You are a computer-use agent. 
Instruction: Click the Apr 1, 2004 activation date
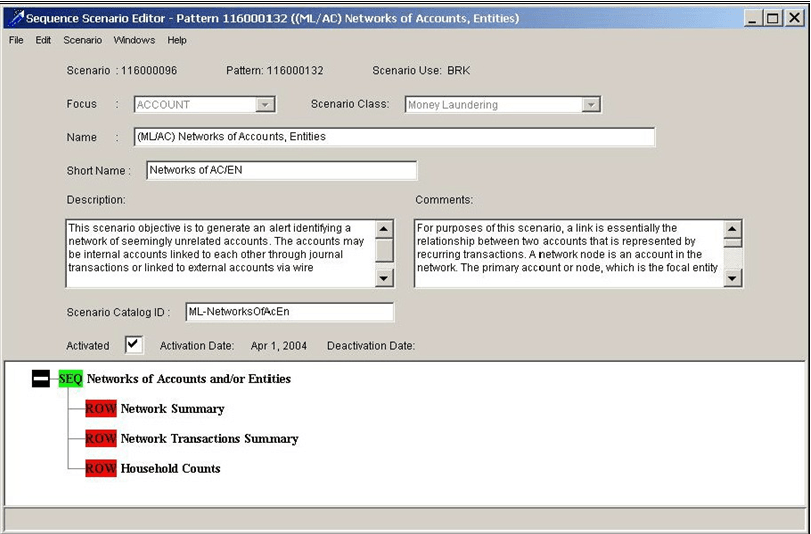(279, 346)
